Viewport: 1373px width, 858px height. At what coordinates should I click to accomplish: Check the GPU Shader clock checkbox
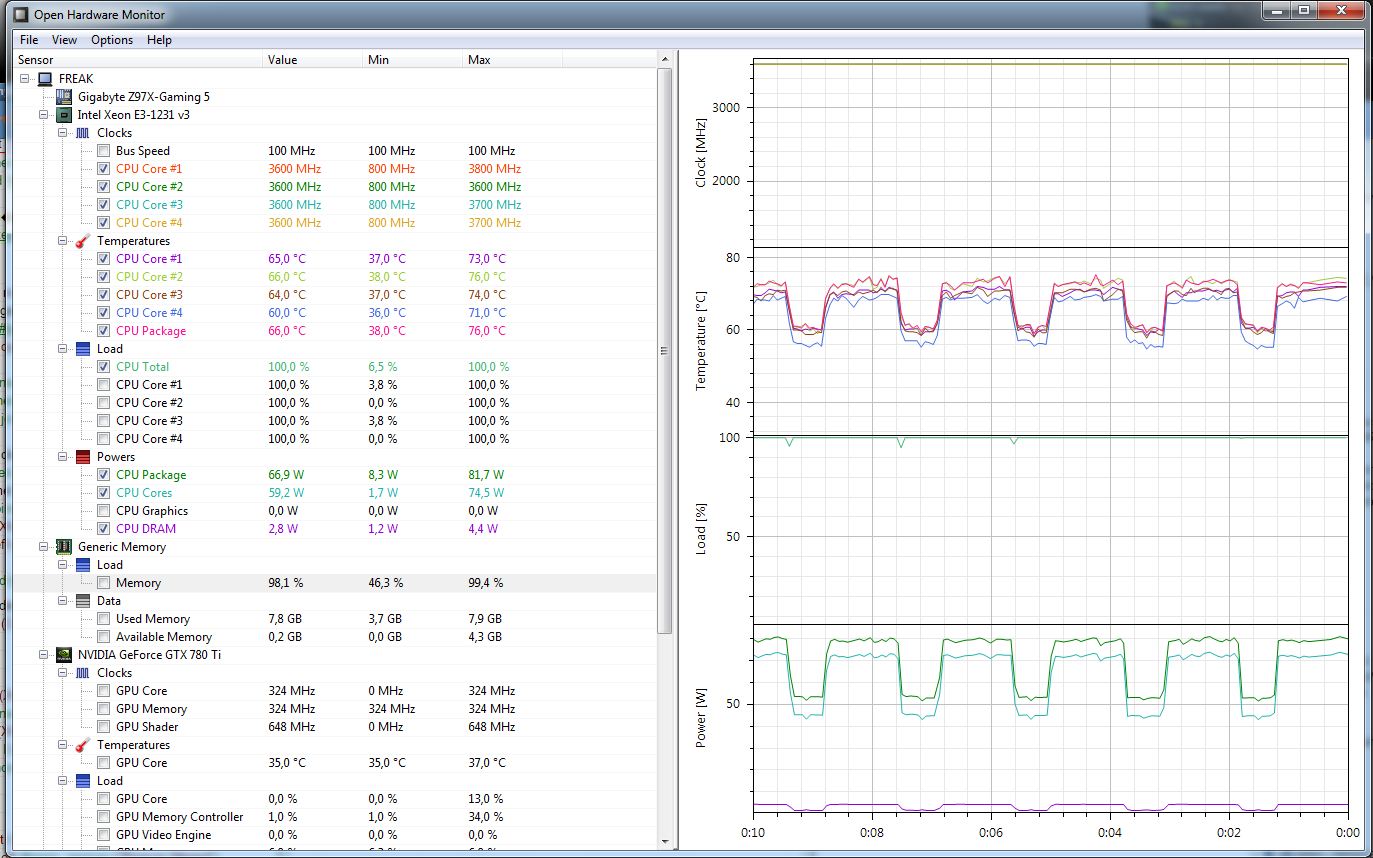coord(104,727)
